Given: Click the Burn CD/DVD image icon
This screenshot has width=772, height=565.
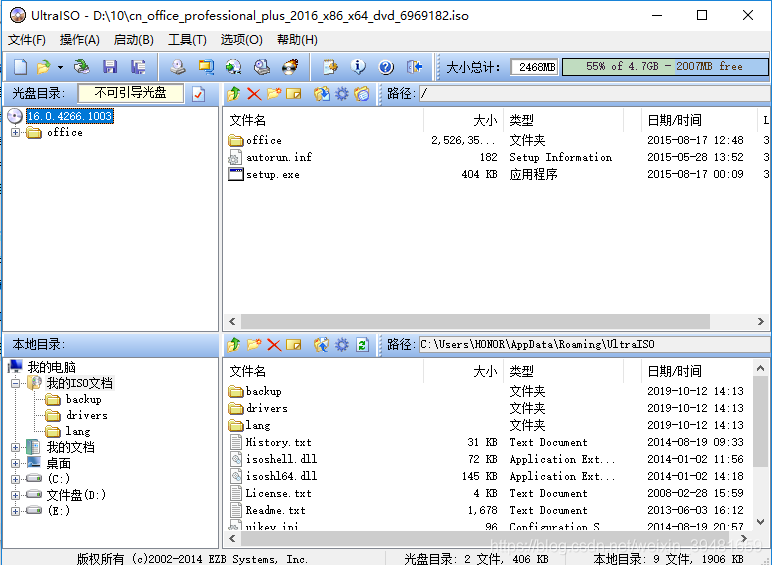Looking at the screenshot, I should 290,66.
